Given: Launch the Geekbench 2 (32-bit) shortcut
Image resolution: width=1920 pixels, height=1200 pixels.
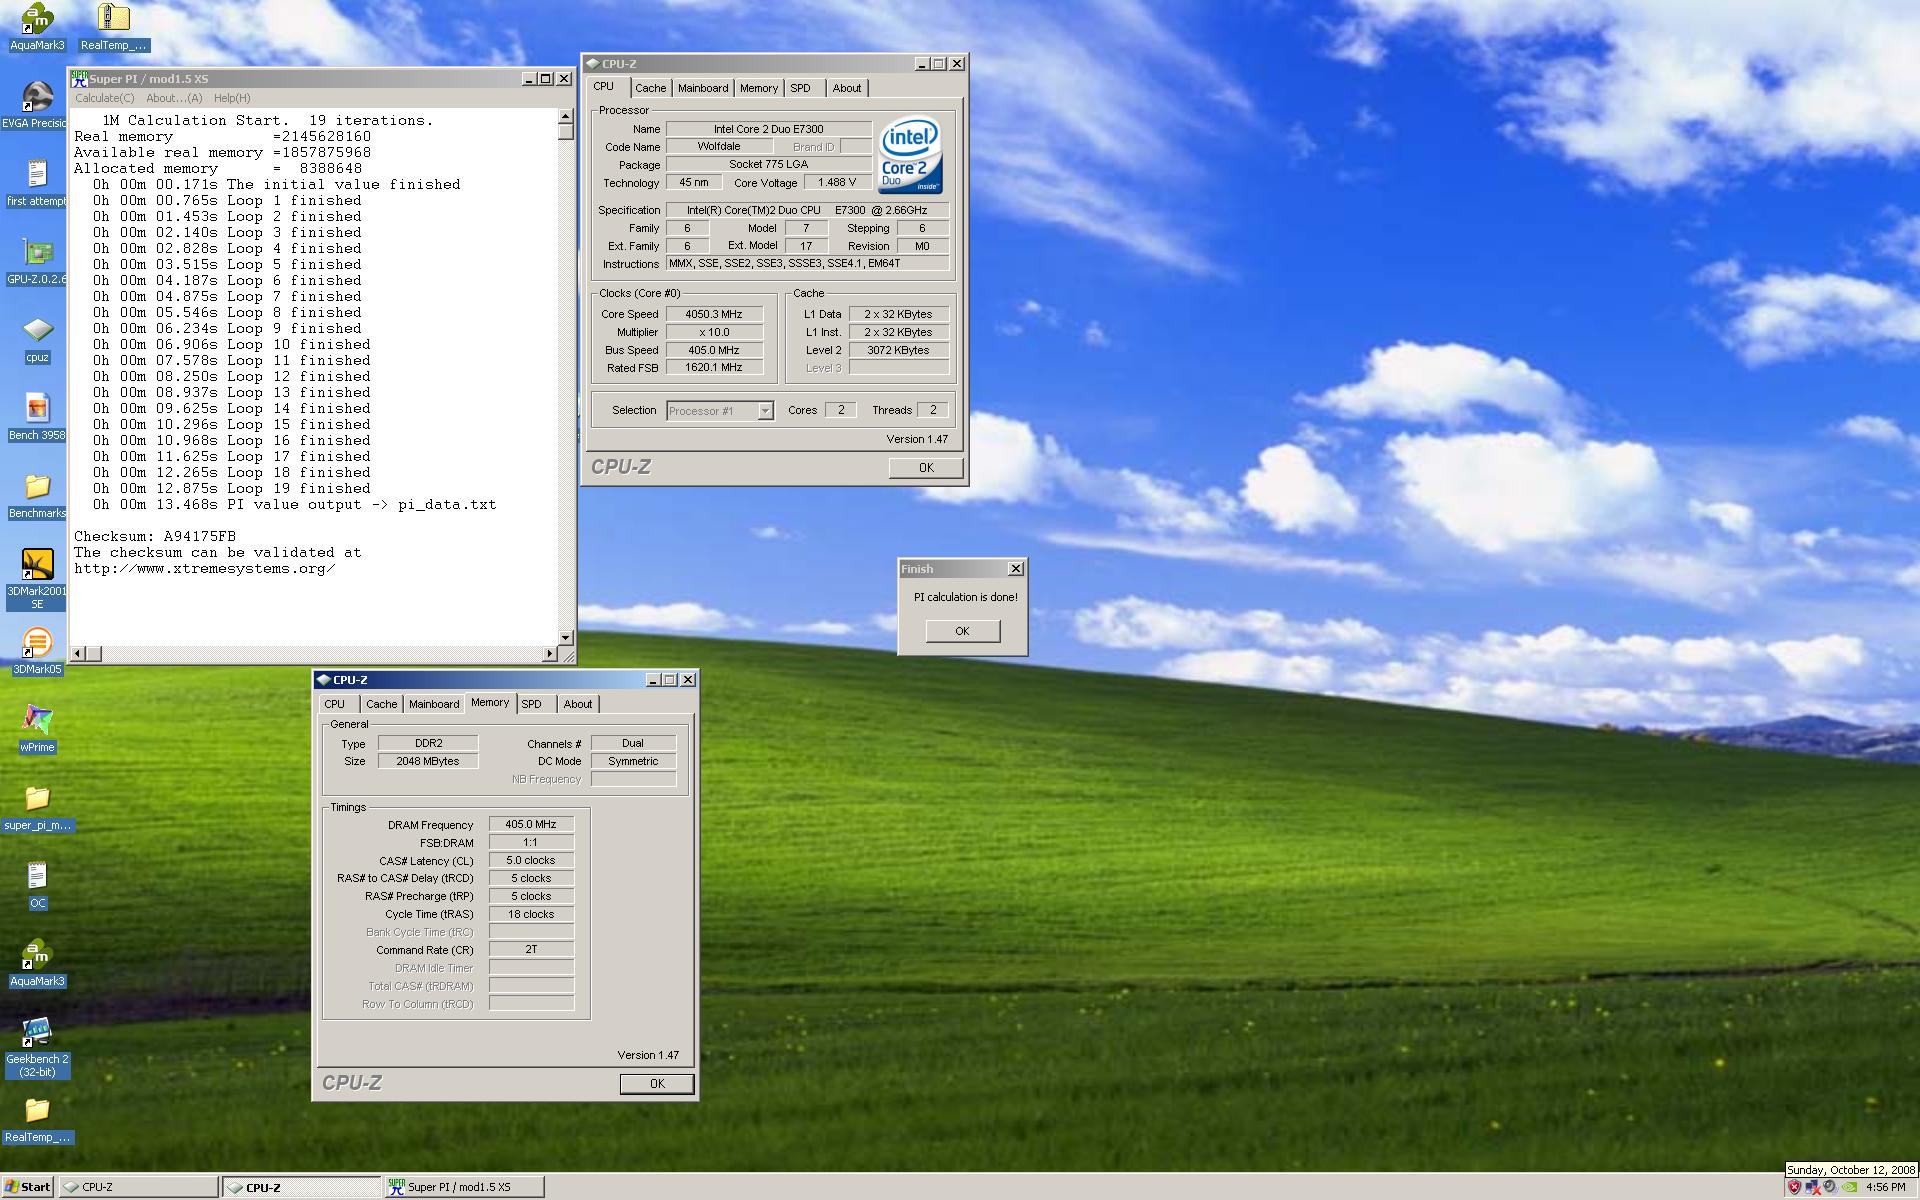Looking at the screenshot, I should [37, 1032].
